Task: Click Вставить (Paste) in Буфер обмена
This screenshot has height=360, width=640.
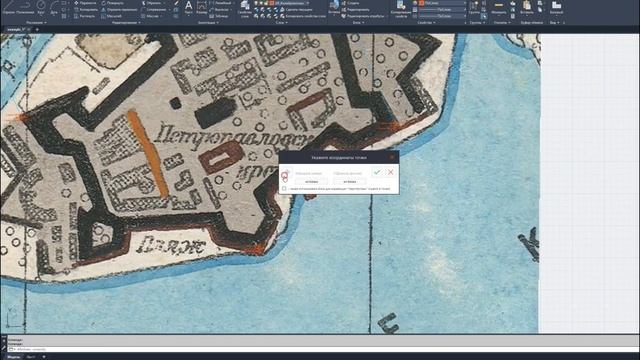Action: [527, 7]
